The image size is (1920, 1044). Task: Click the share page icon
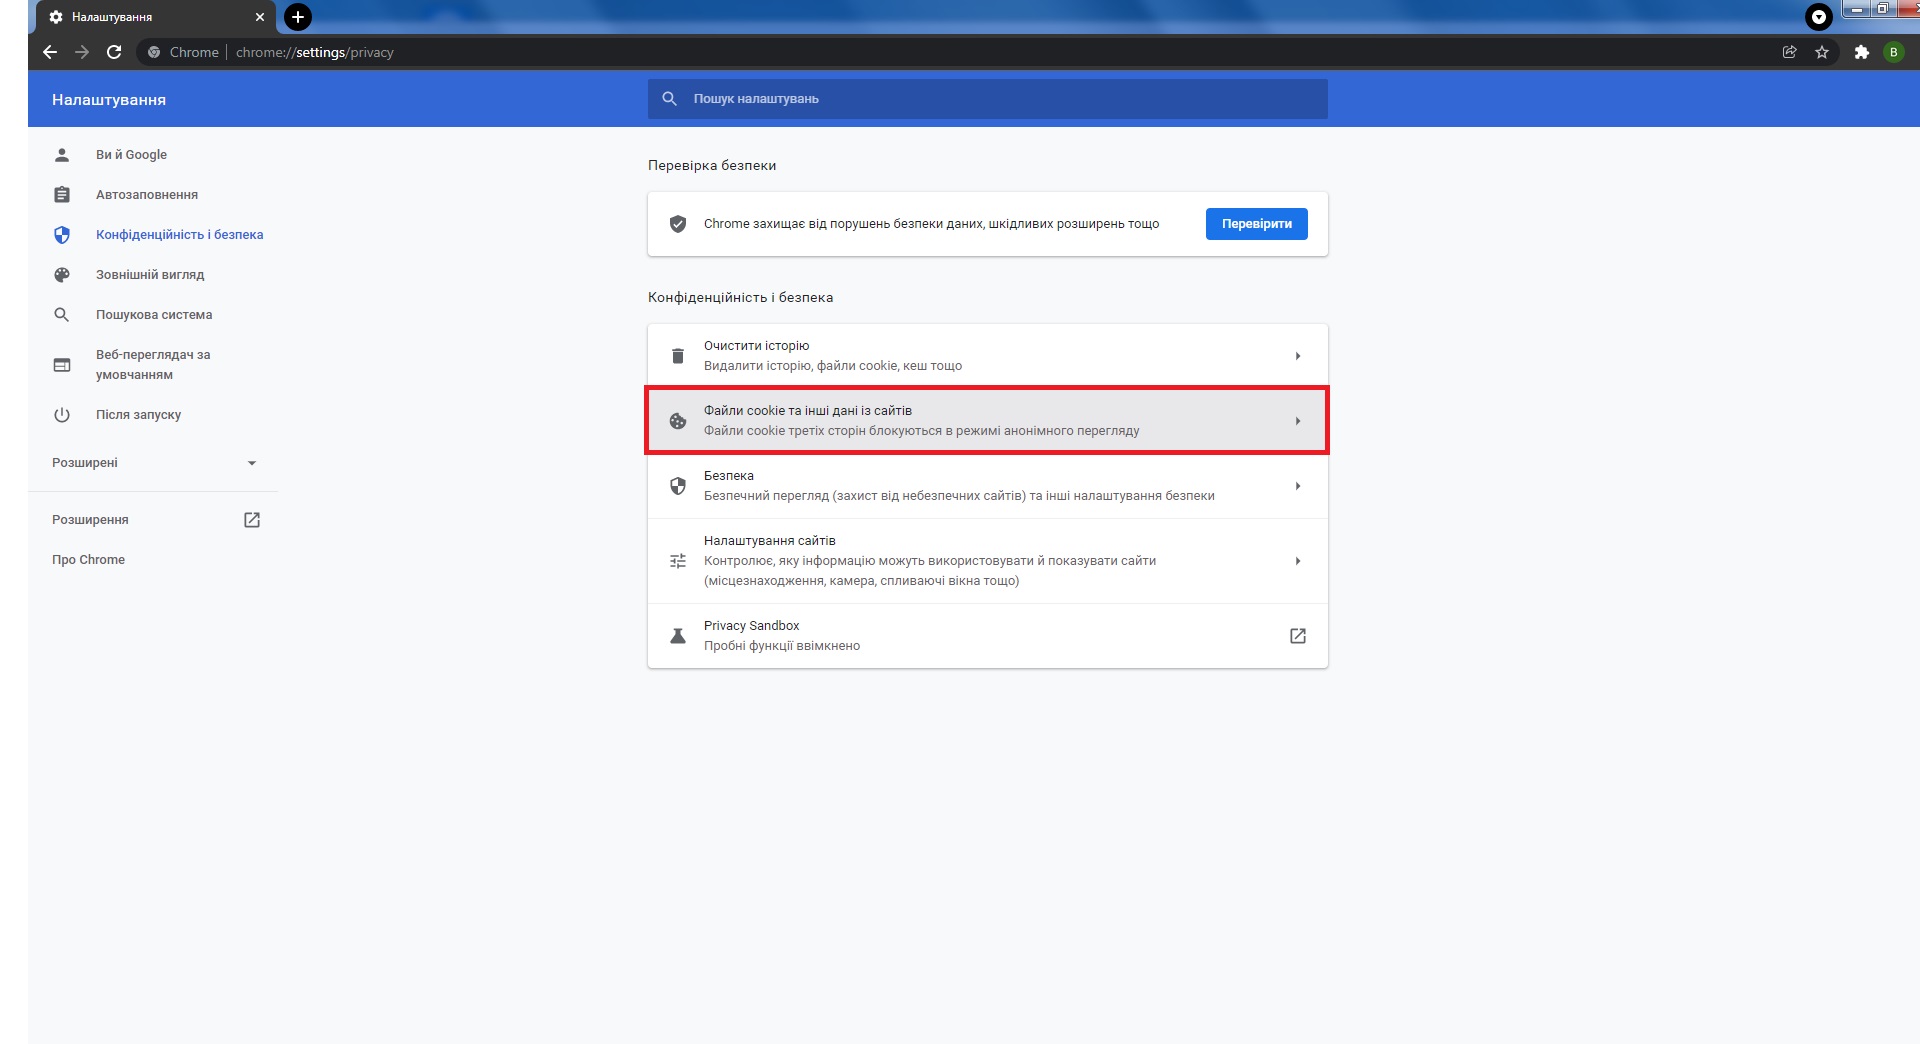click(x=1789, y=52)
